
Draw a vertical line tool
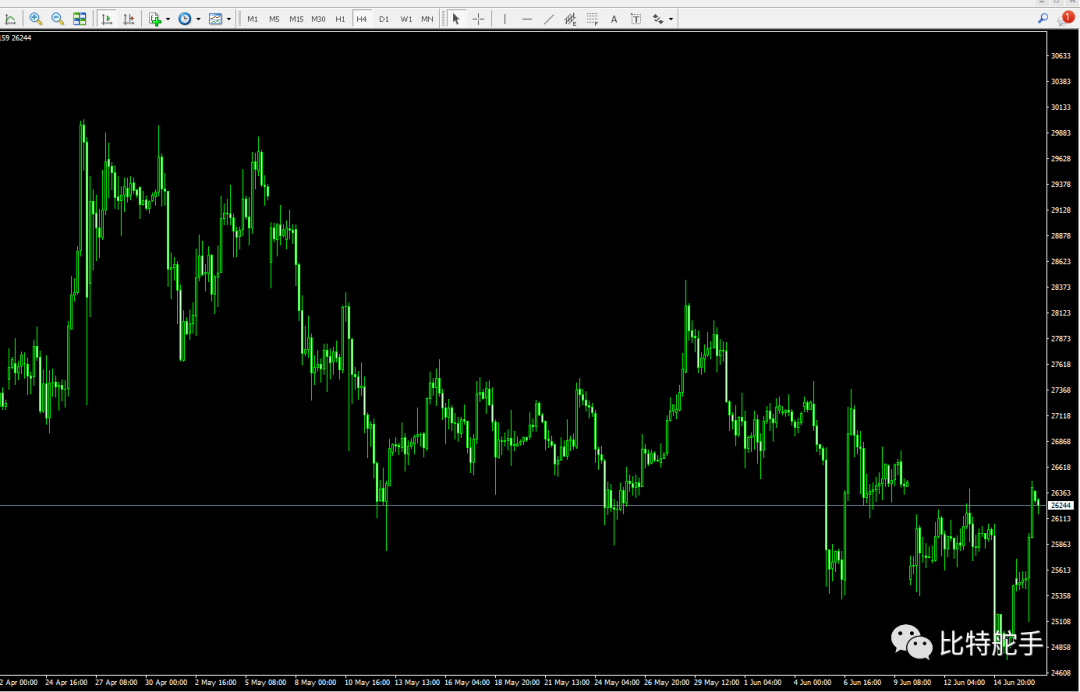pyautogui.click(x=505, y=19)
